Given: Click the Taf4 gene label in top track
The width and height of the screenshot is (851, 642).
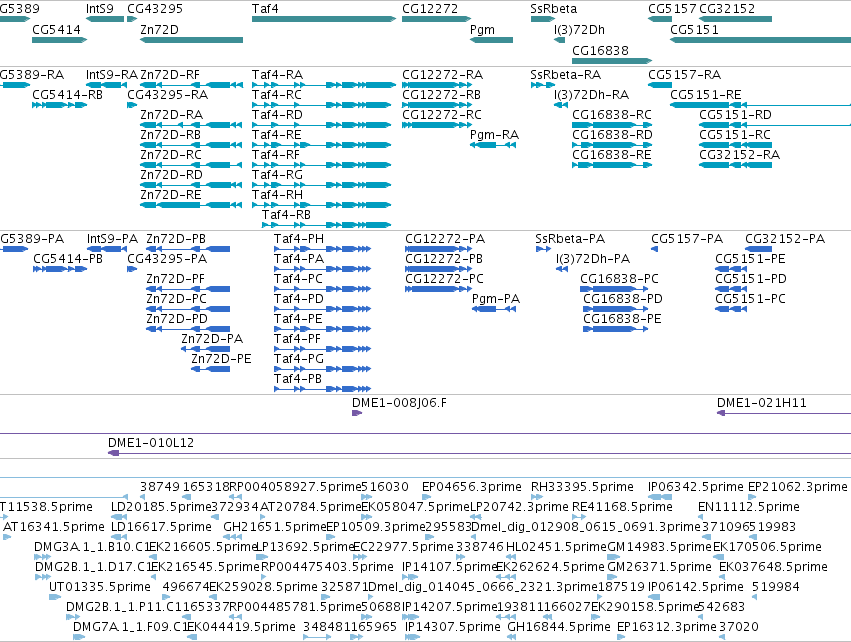Looking at the screenshot, I should 265,9.
